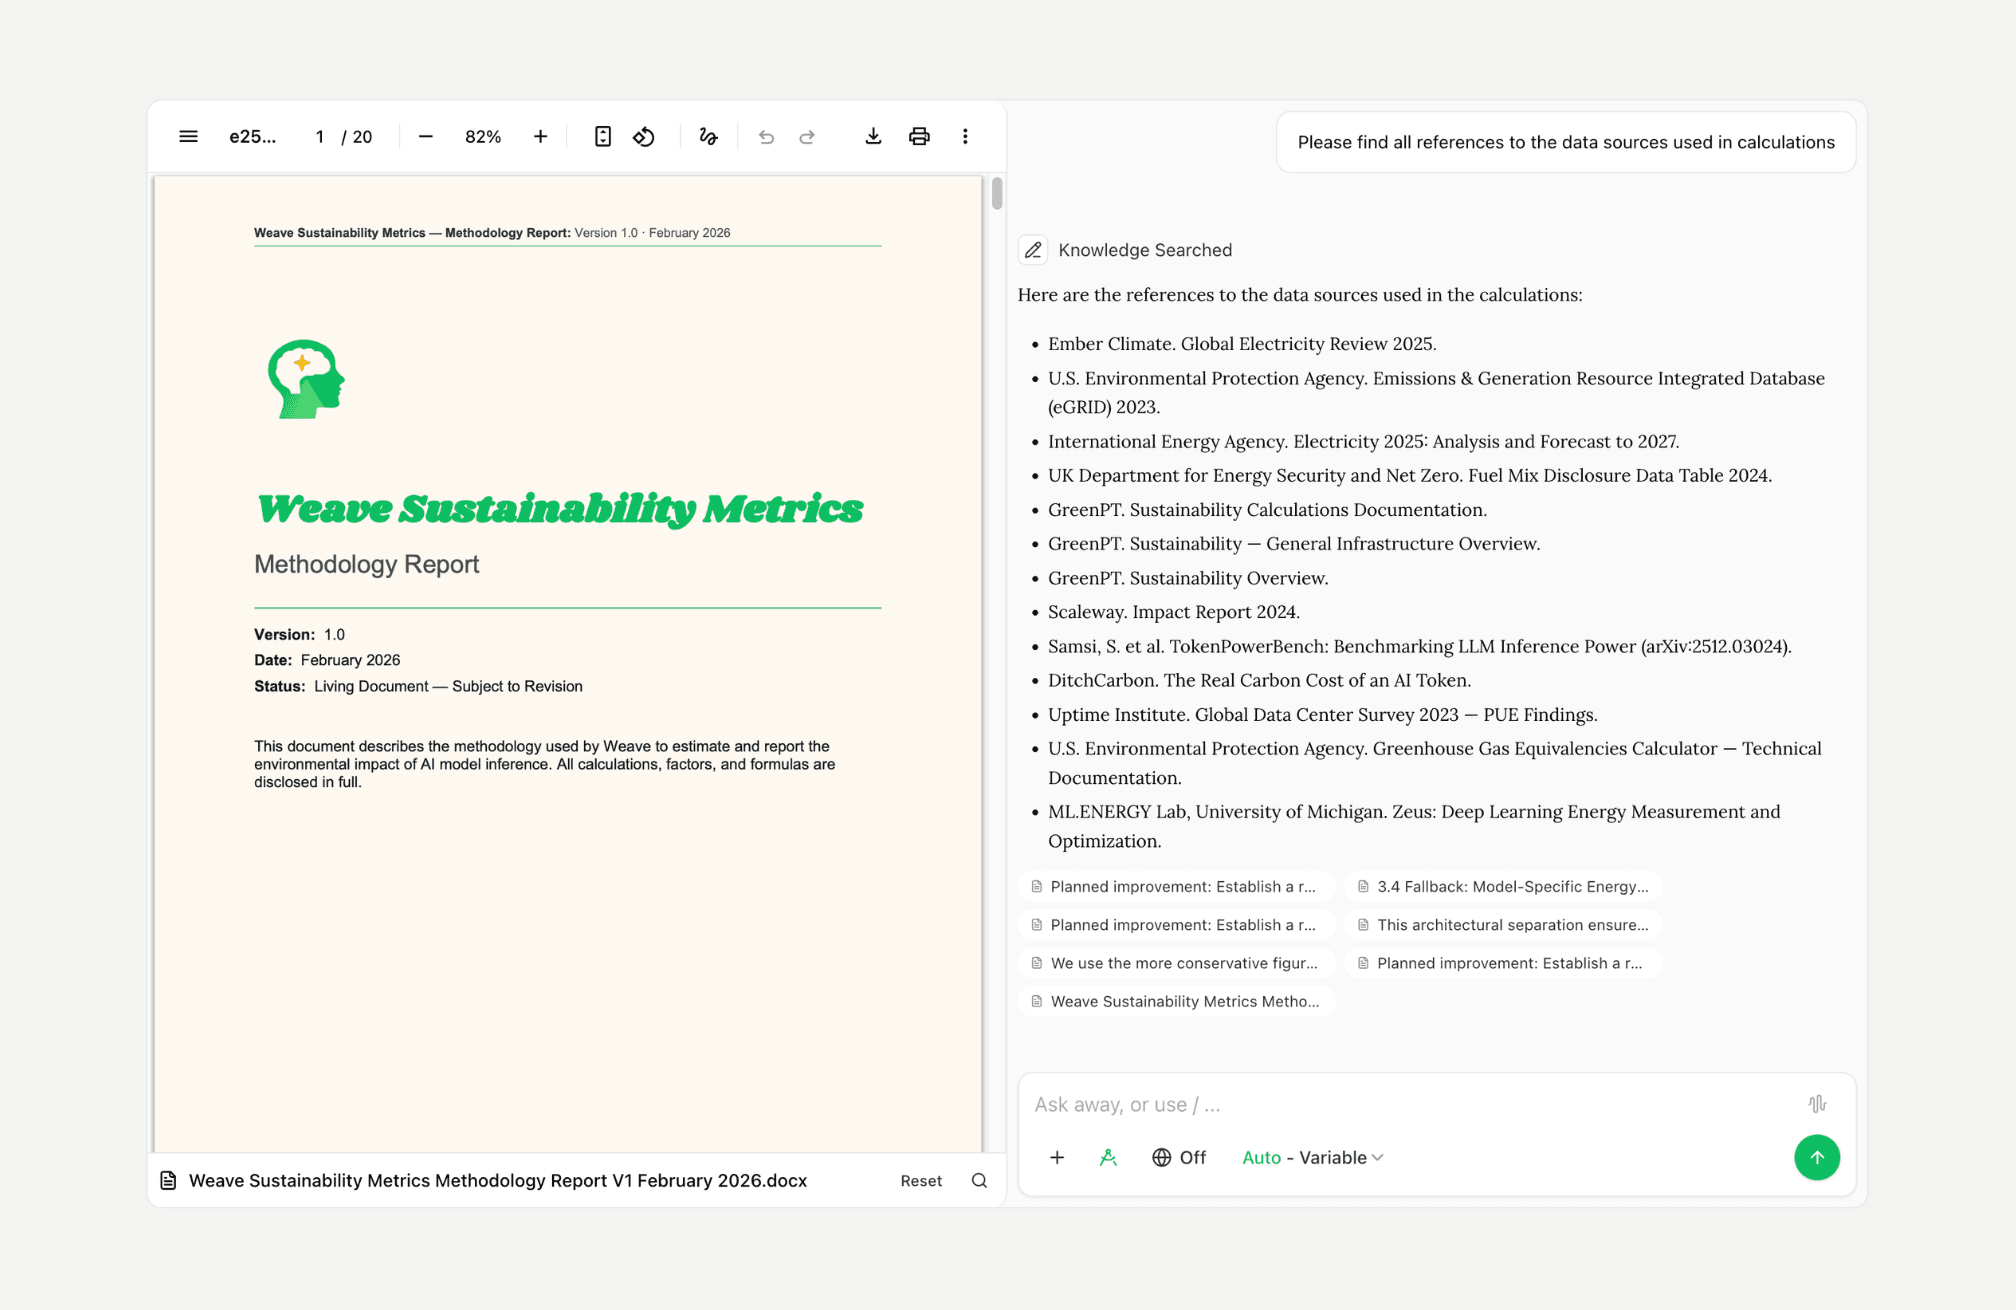Open the PDF sidebar hamburger menu

188,136
